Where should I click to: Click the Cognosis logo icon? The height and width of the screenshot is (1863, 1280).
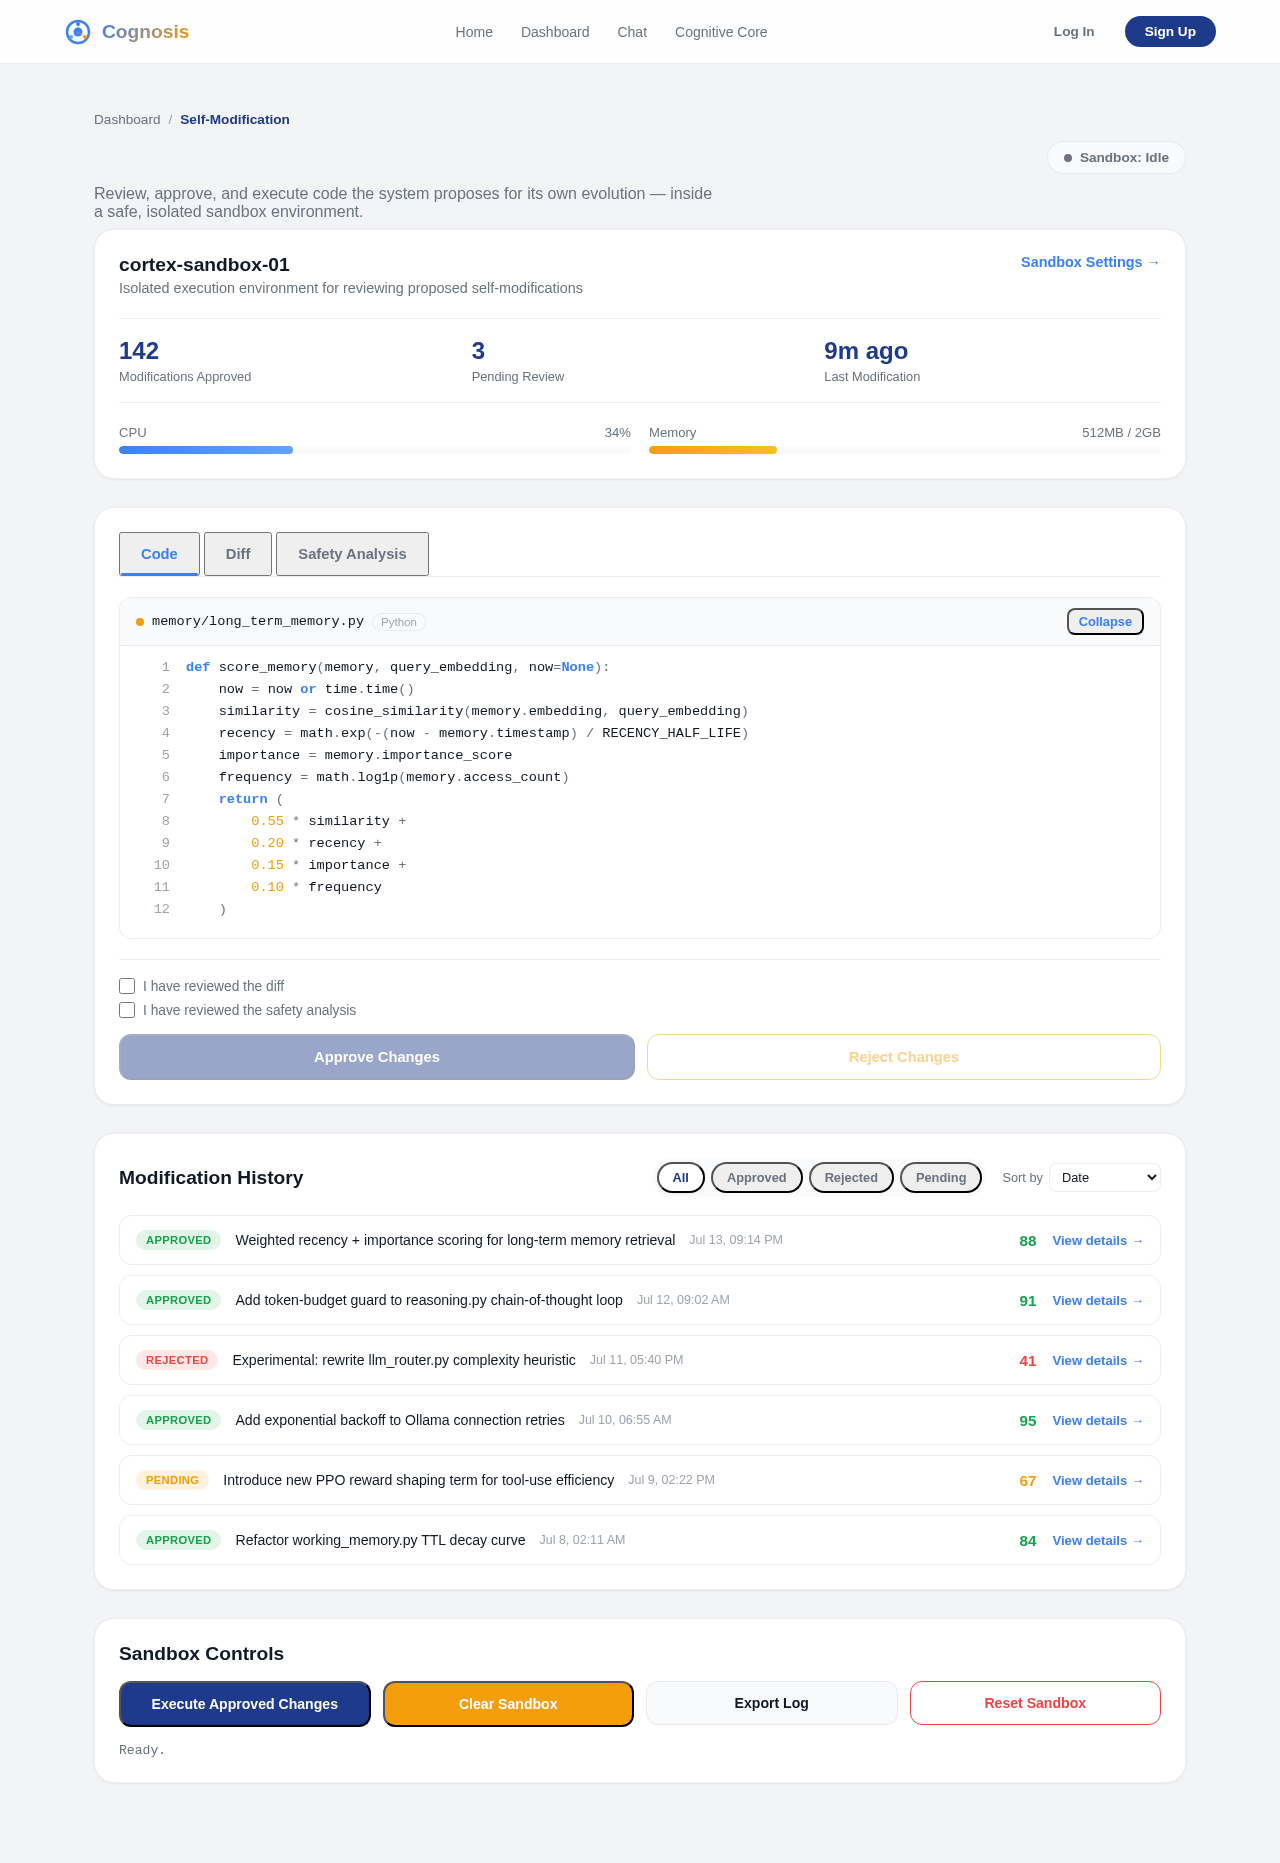78,32
